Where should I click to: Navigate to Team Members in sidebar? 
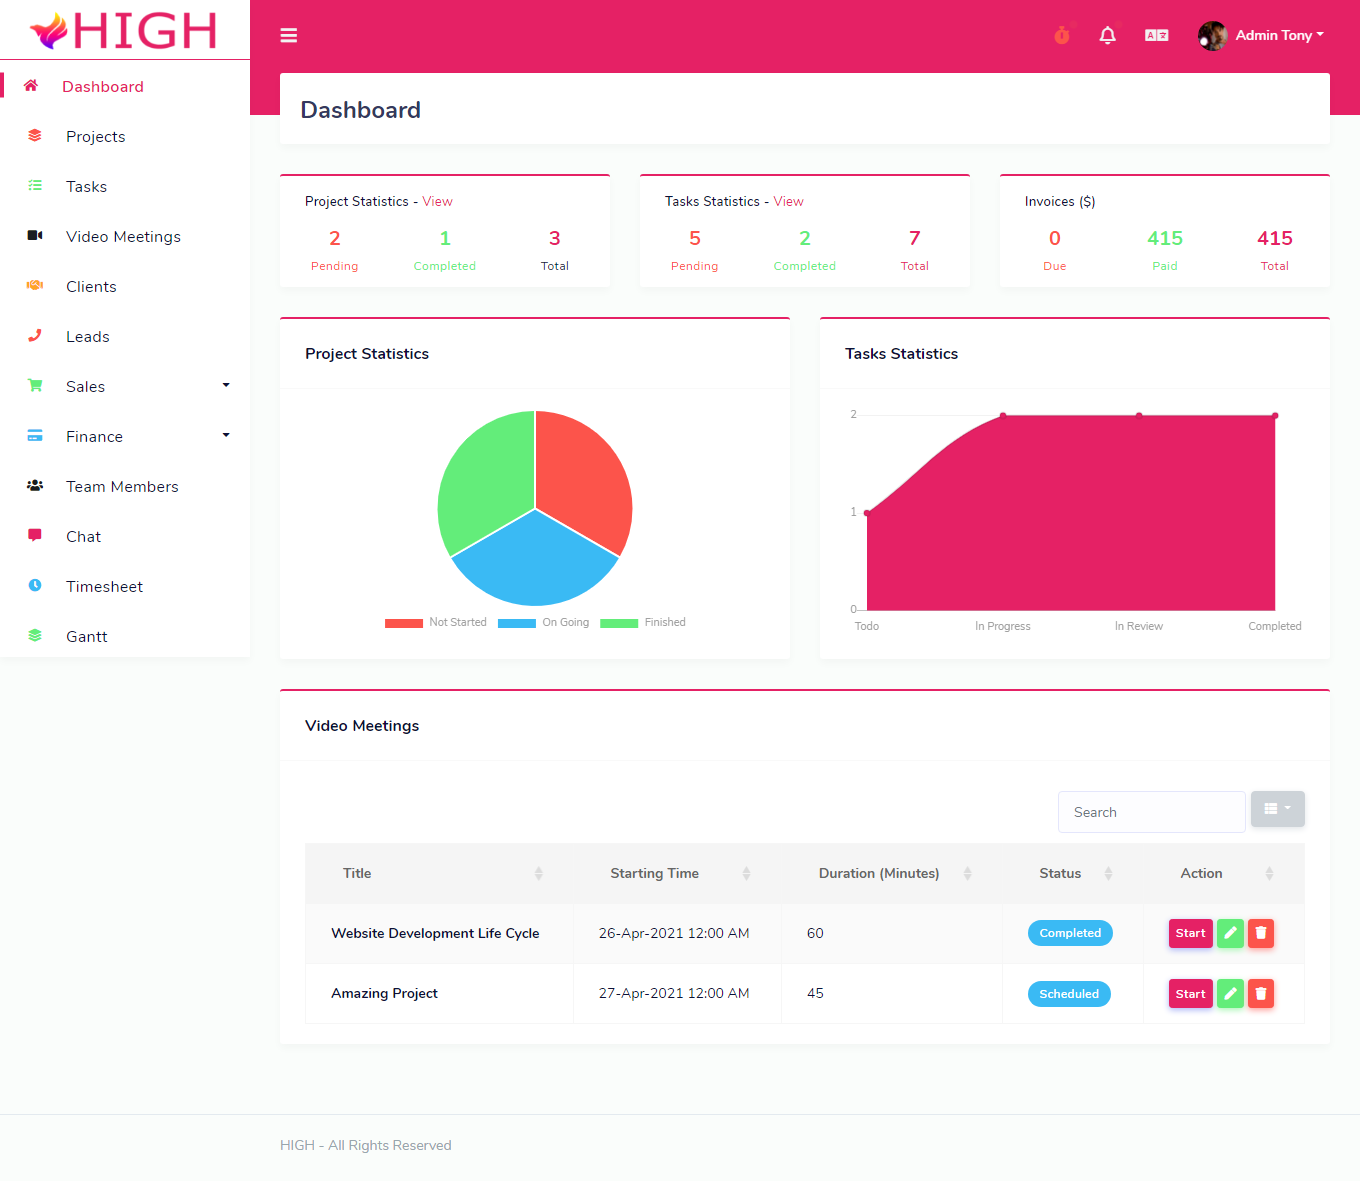(x=121, y=486)
